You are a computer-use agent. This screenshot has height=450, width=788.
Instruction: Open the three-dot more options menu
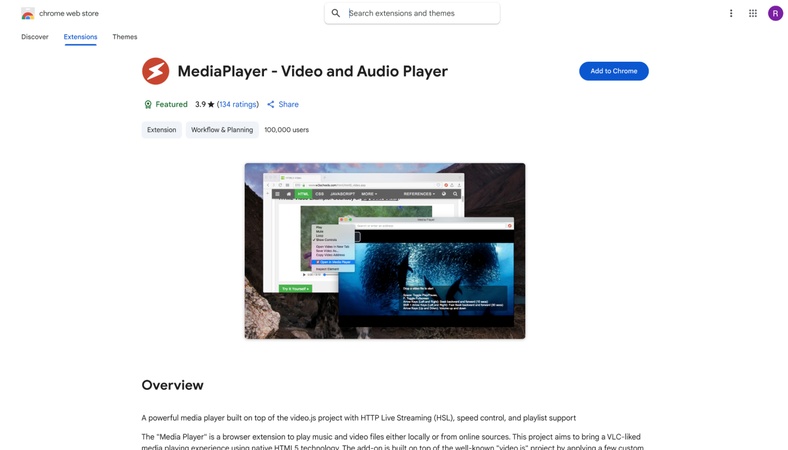pos(731,14)
